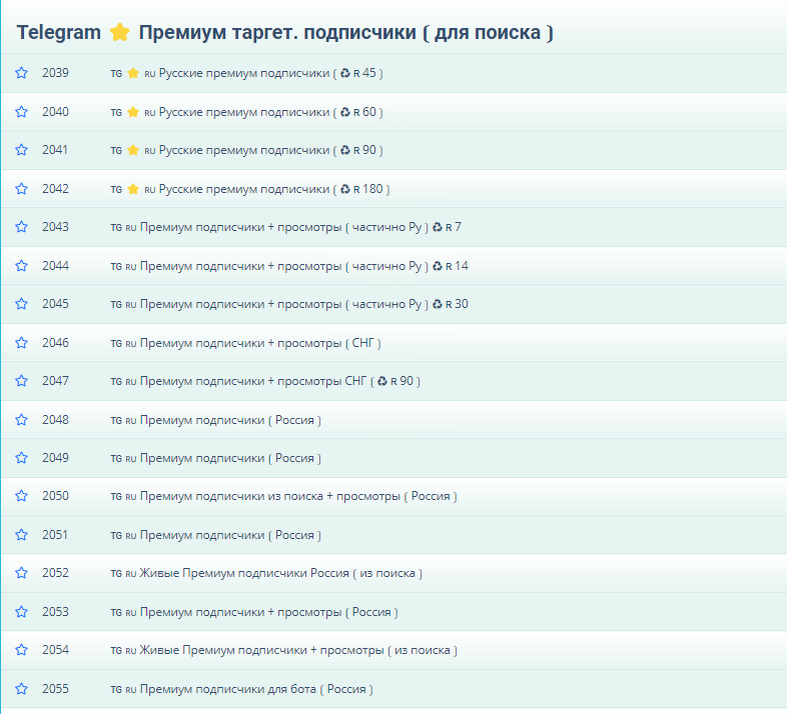The width and height of the screenshot is (787, 714).
Task: Mark 2050 as favorite with star
Action: tap(22, 496)
